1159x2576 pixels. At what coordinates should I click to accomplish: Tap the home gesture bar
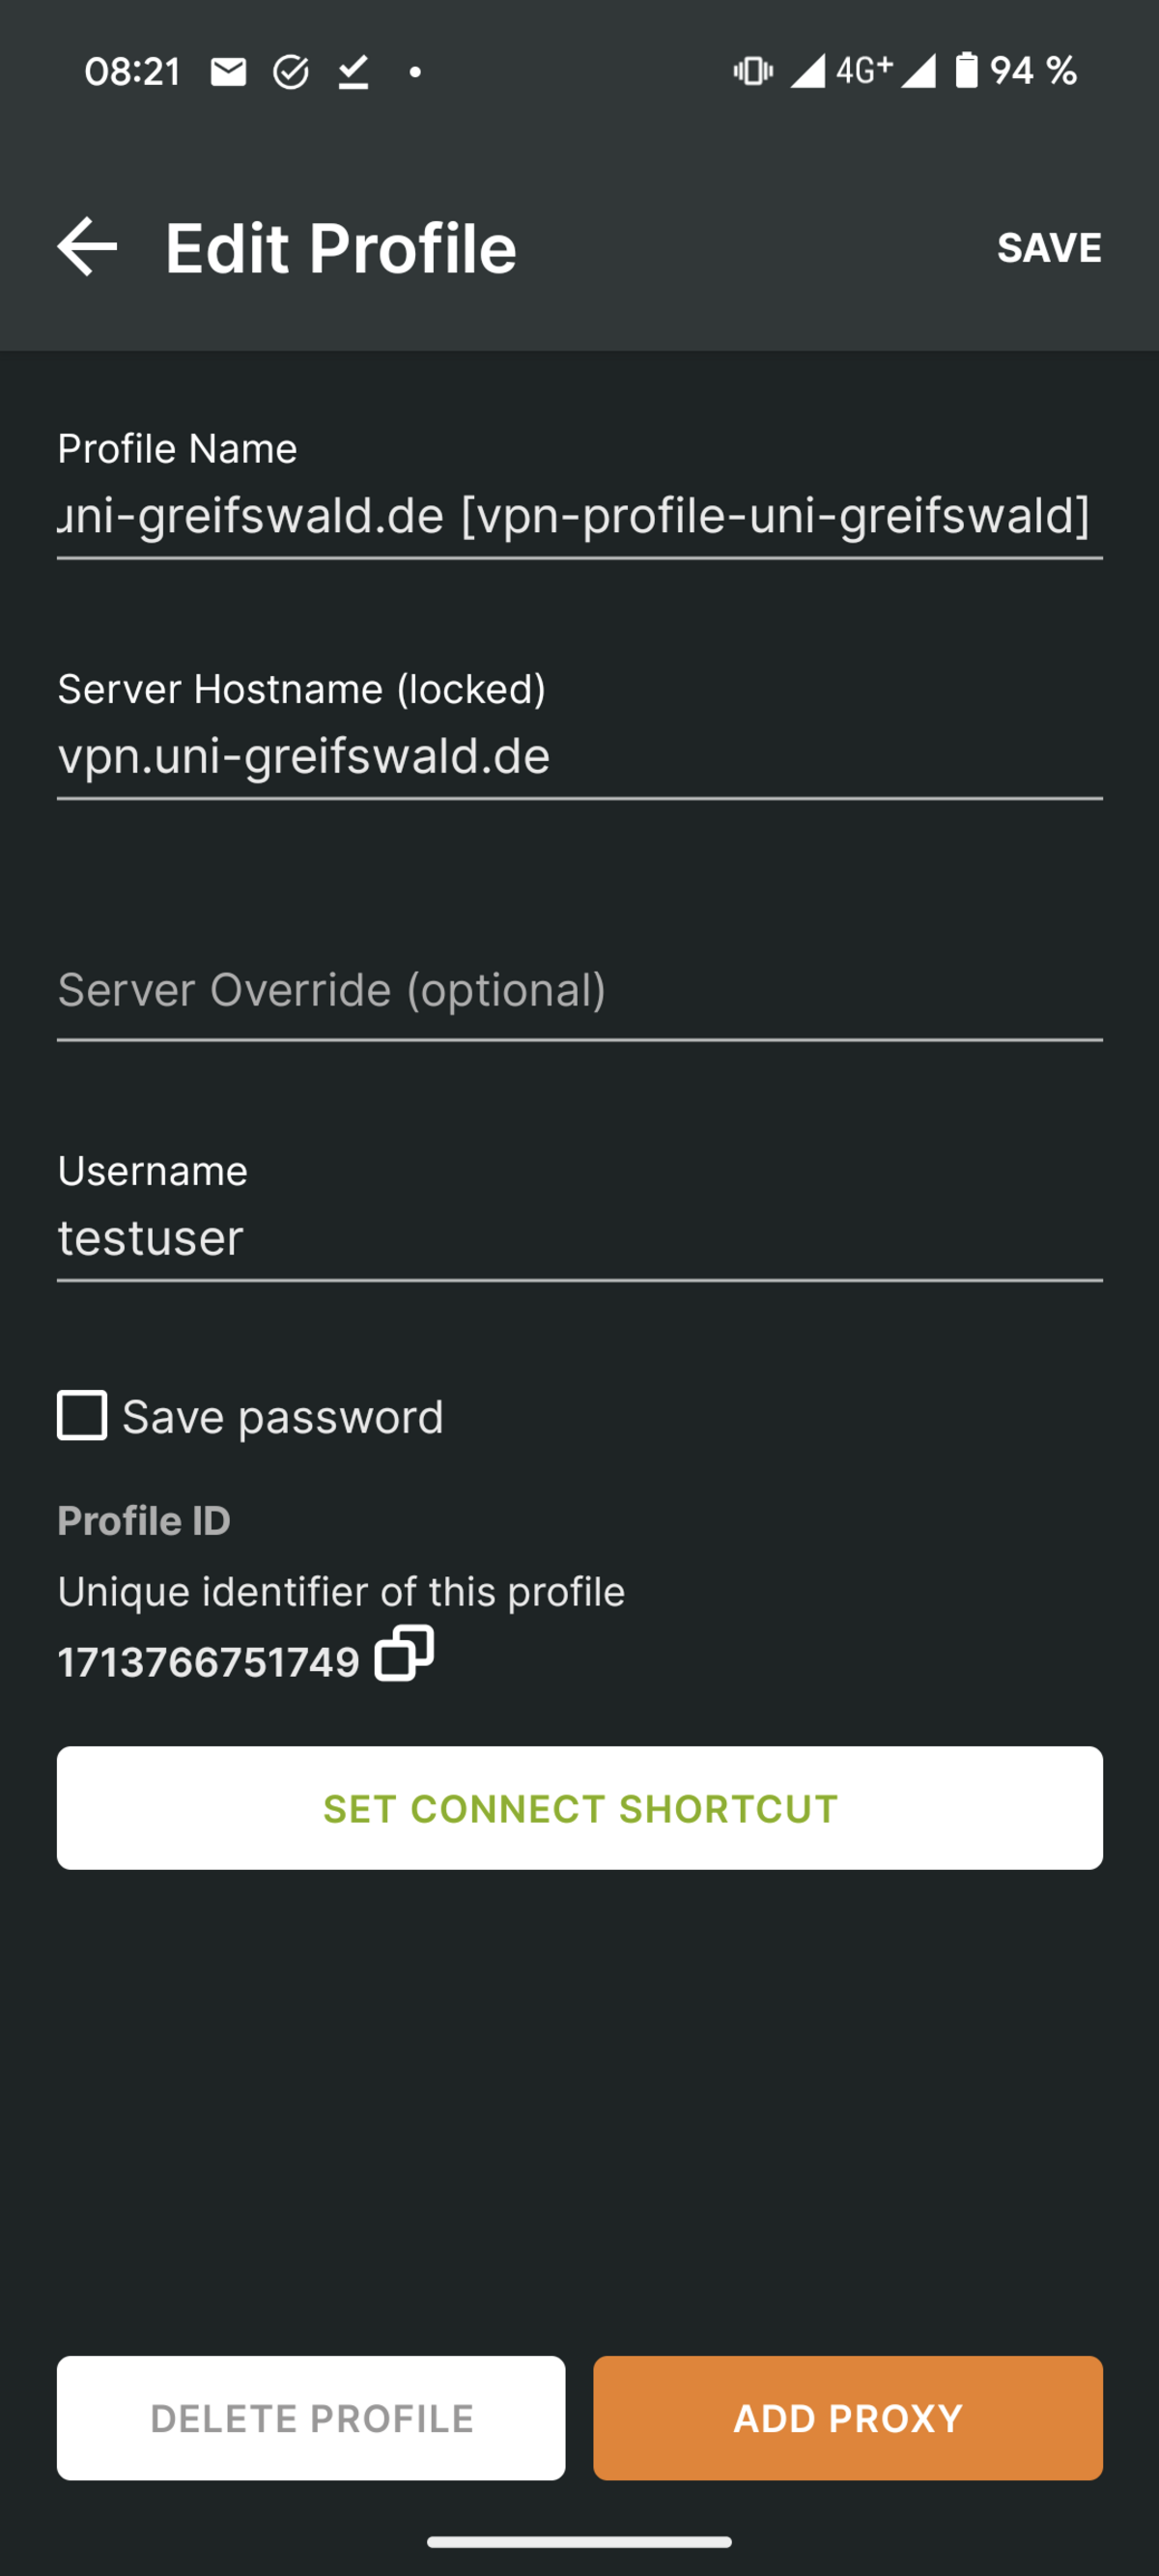tap(579, 2541)
